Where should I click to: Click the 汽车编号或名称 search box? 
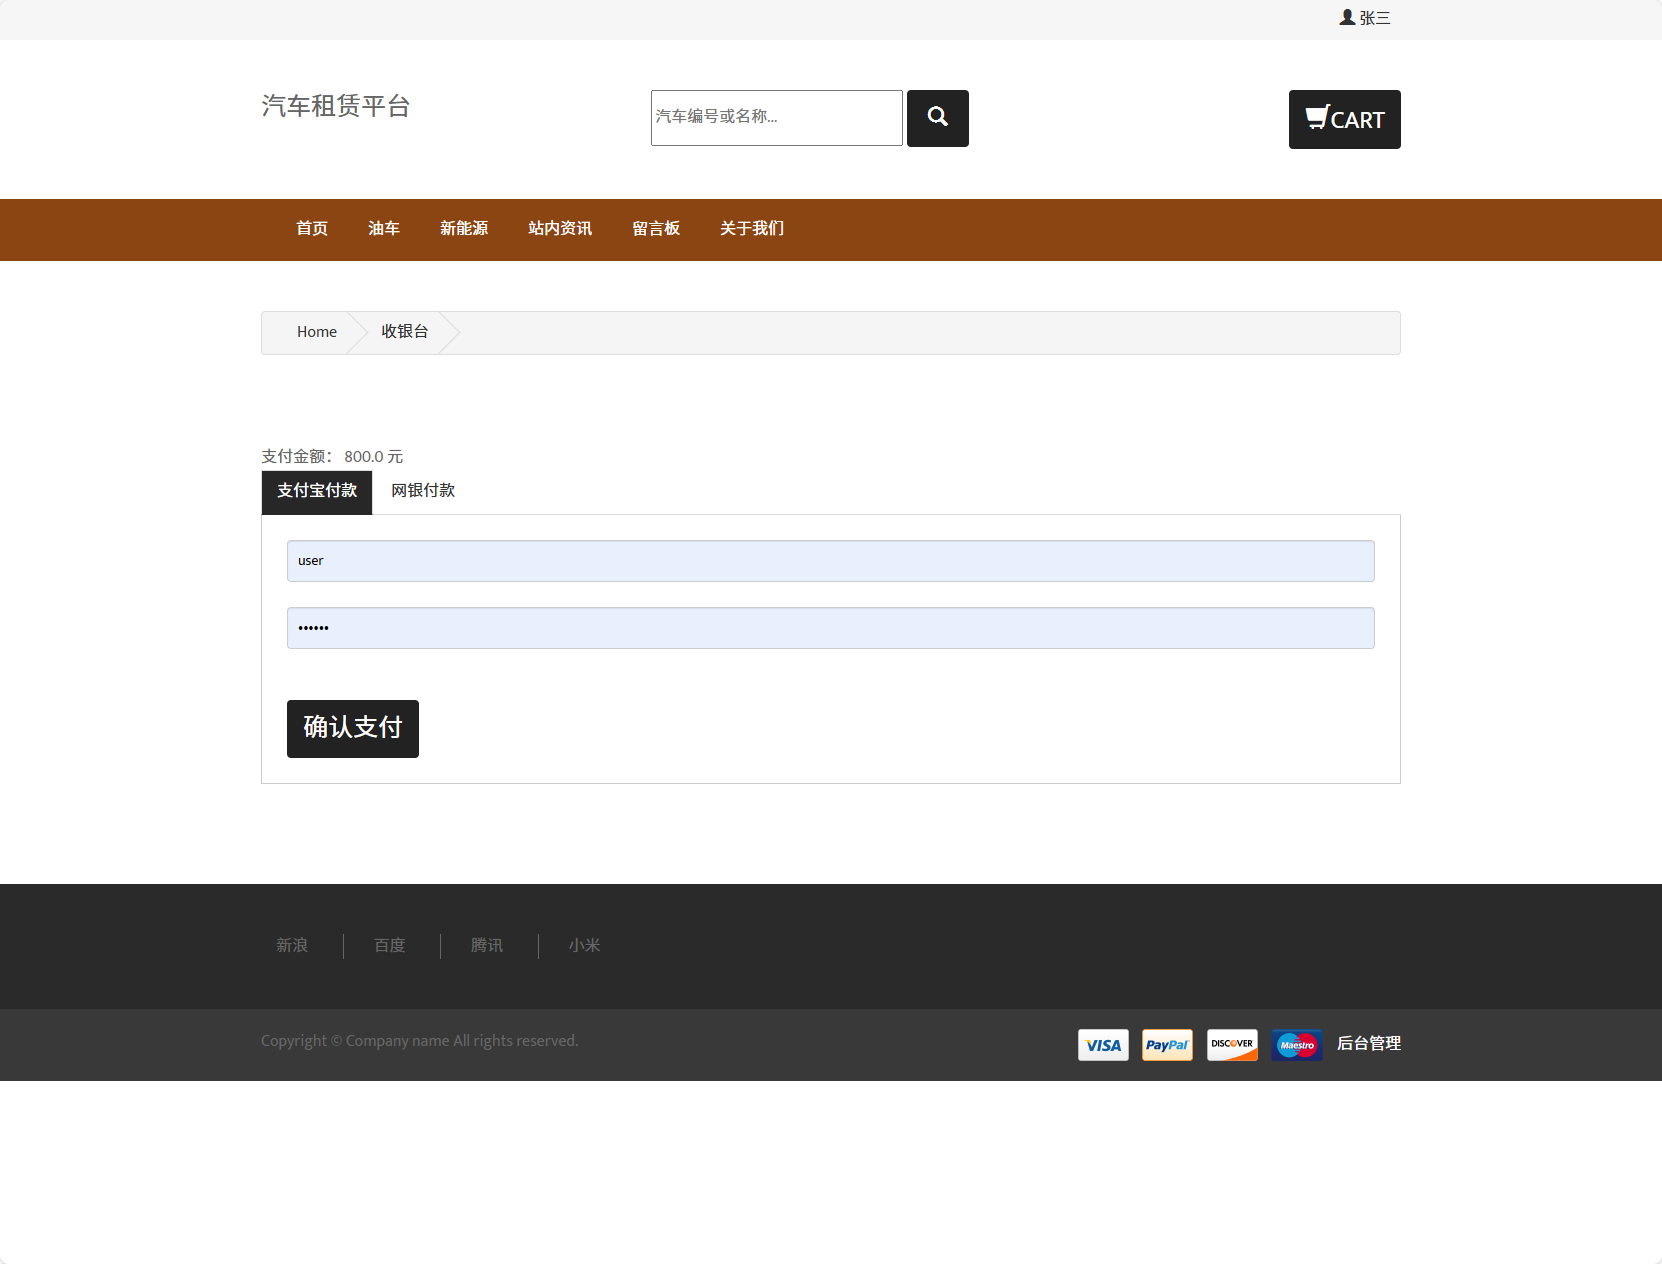776,118
